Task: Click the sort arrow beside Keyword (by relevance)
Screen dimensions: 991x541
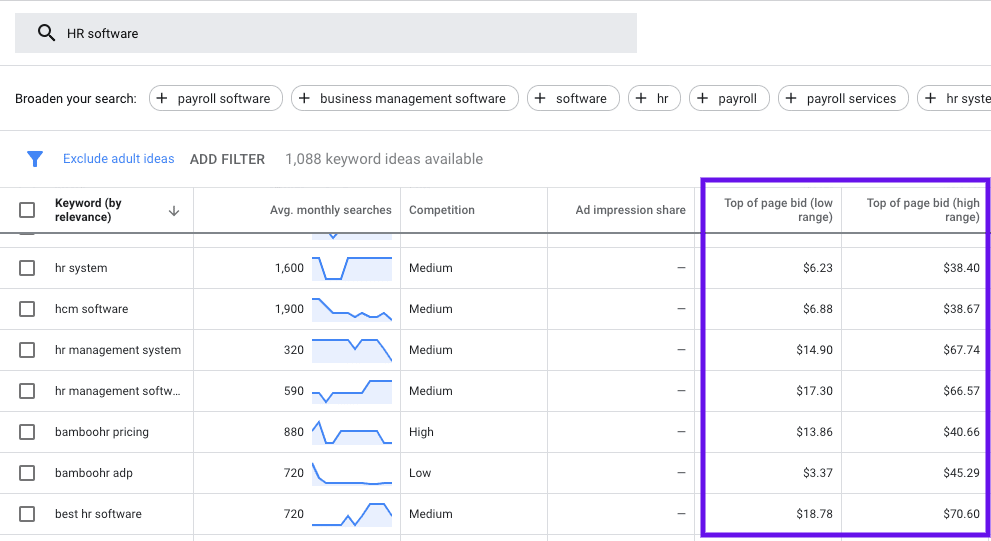Action: click(174, 210)
